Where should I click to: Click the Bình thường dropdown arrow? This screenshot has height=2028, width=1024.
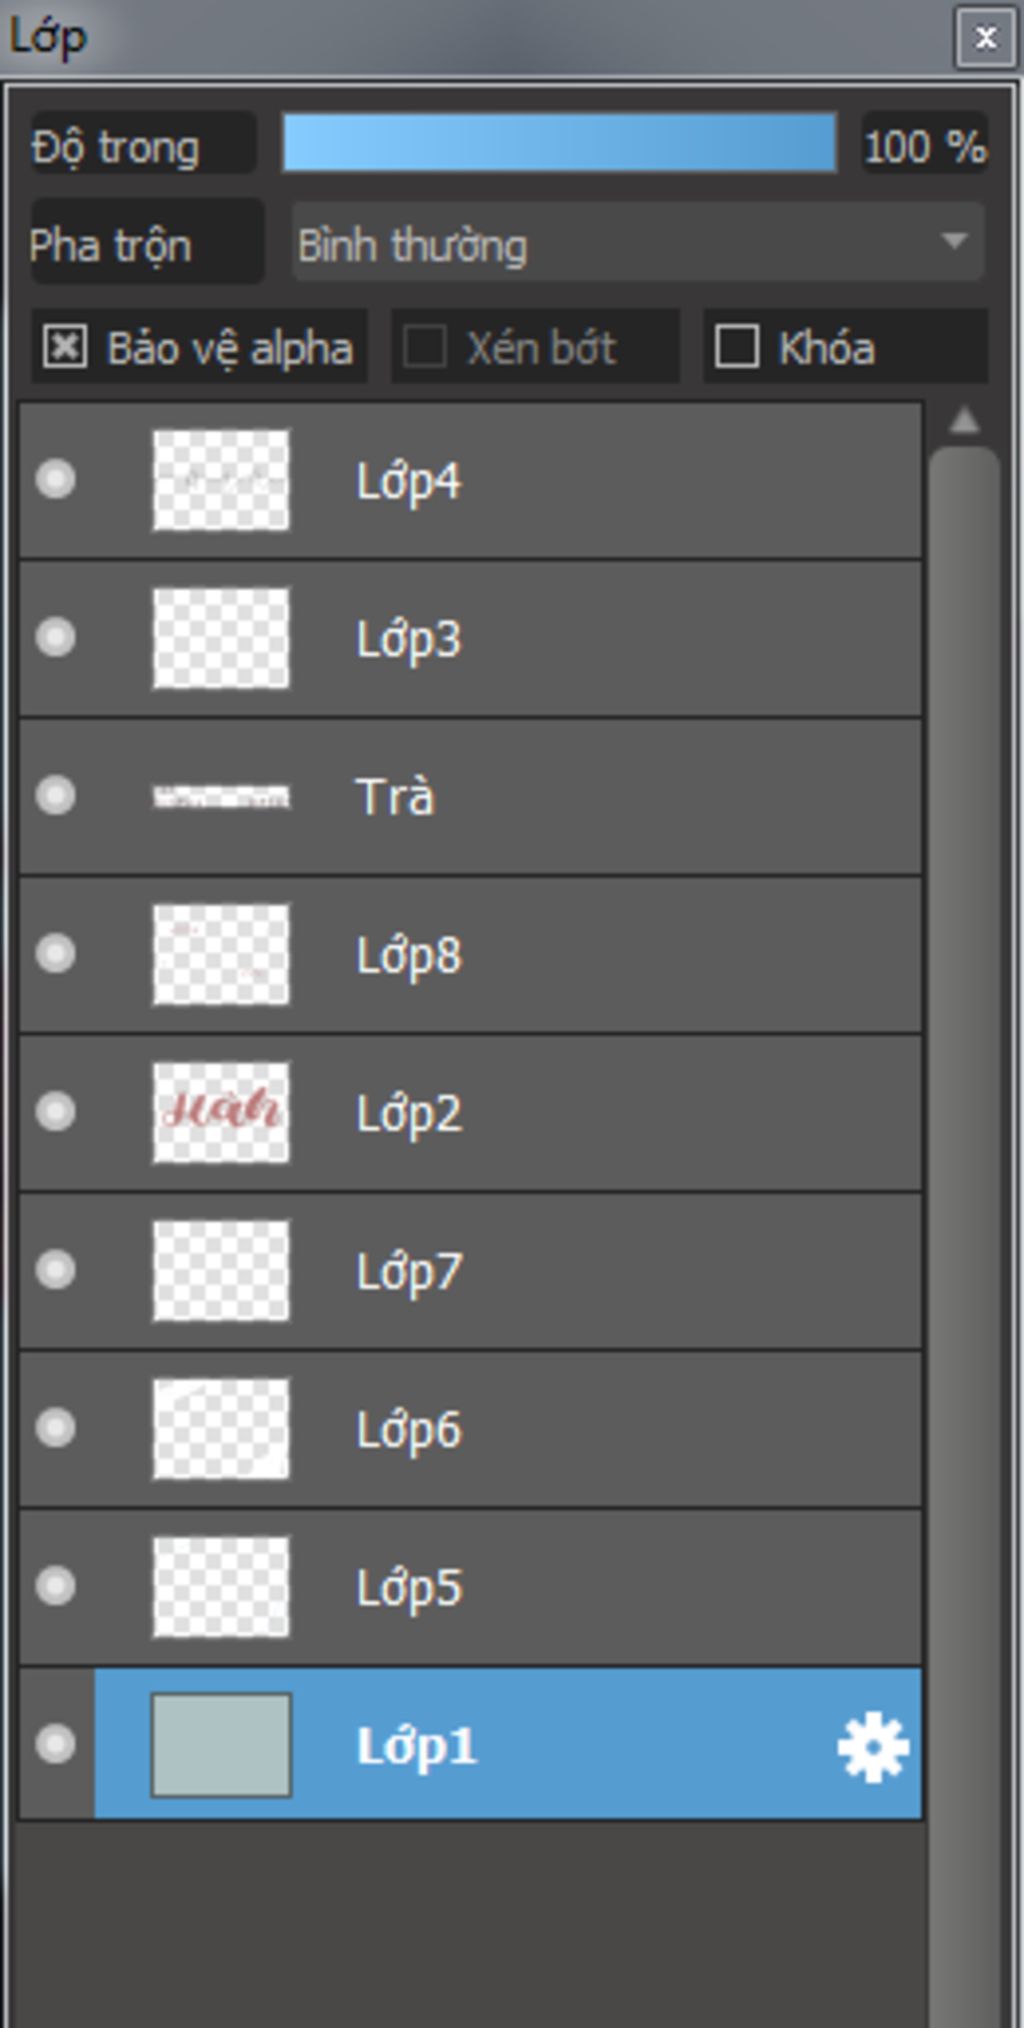coord(955,241)
